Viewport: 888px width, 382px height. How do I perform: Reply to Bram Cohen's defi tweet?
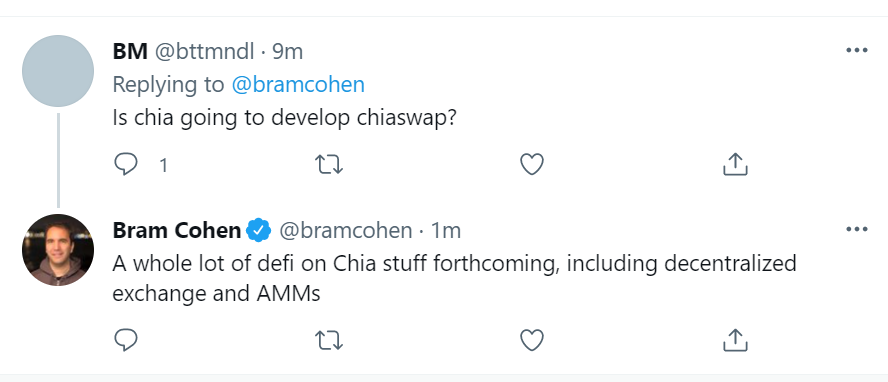pos(126,340)
